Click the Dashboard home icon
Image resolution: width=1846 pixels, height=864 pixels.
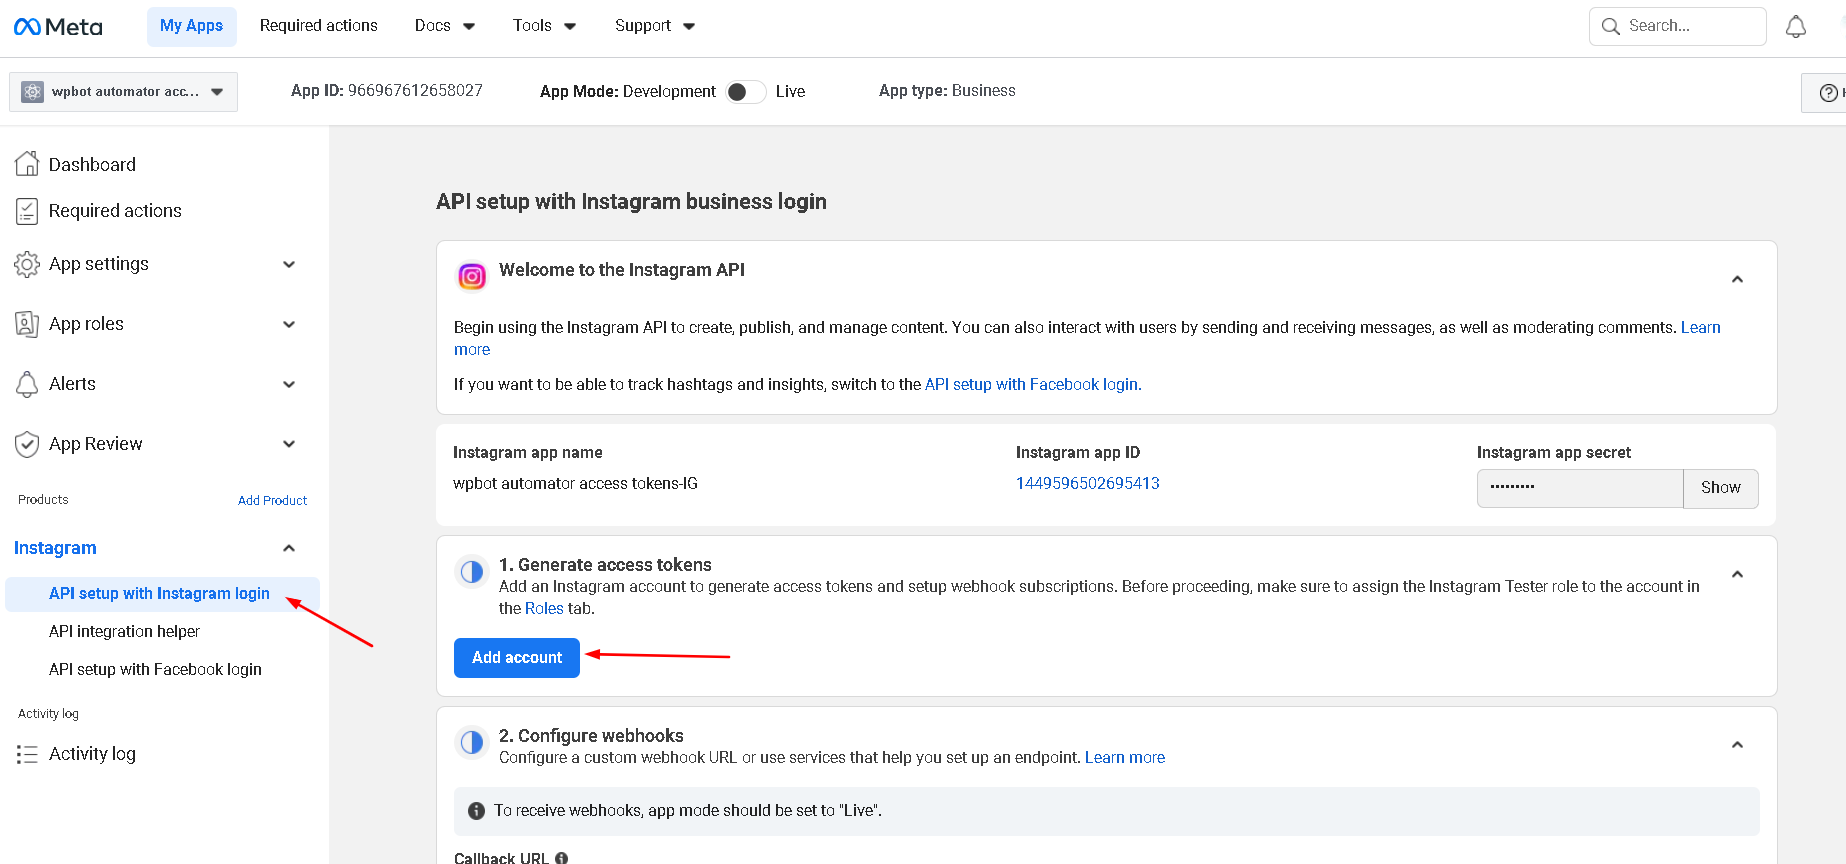point(27,164)
